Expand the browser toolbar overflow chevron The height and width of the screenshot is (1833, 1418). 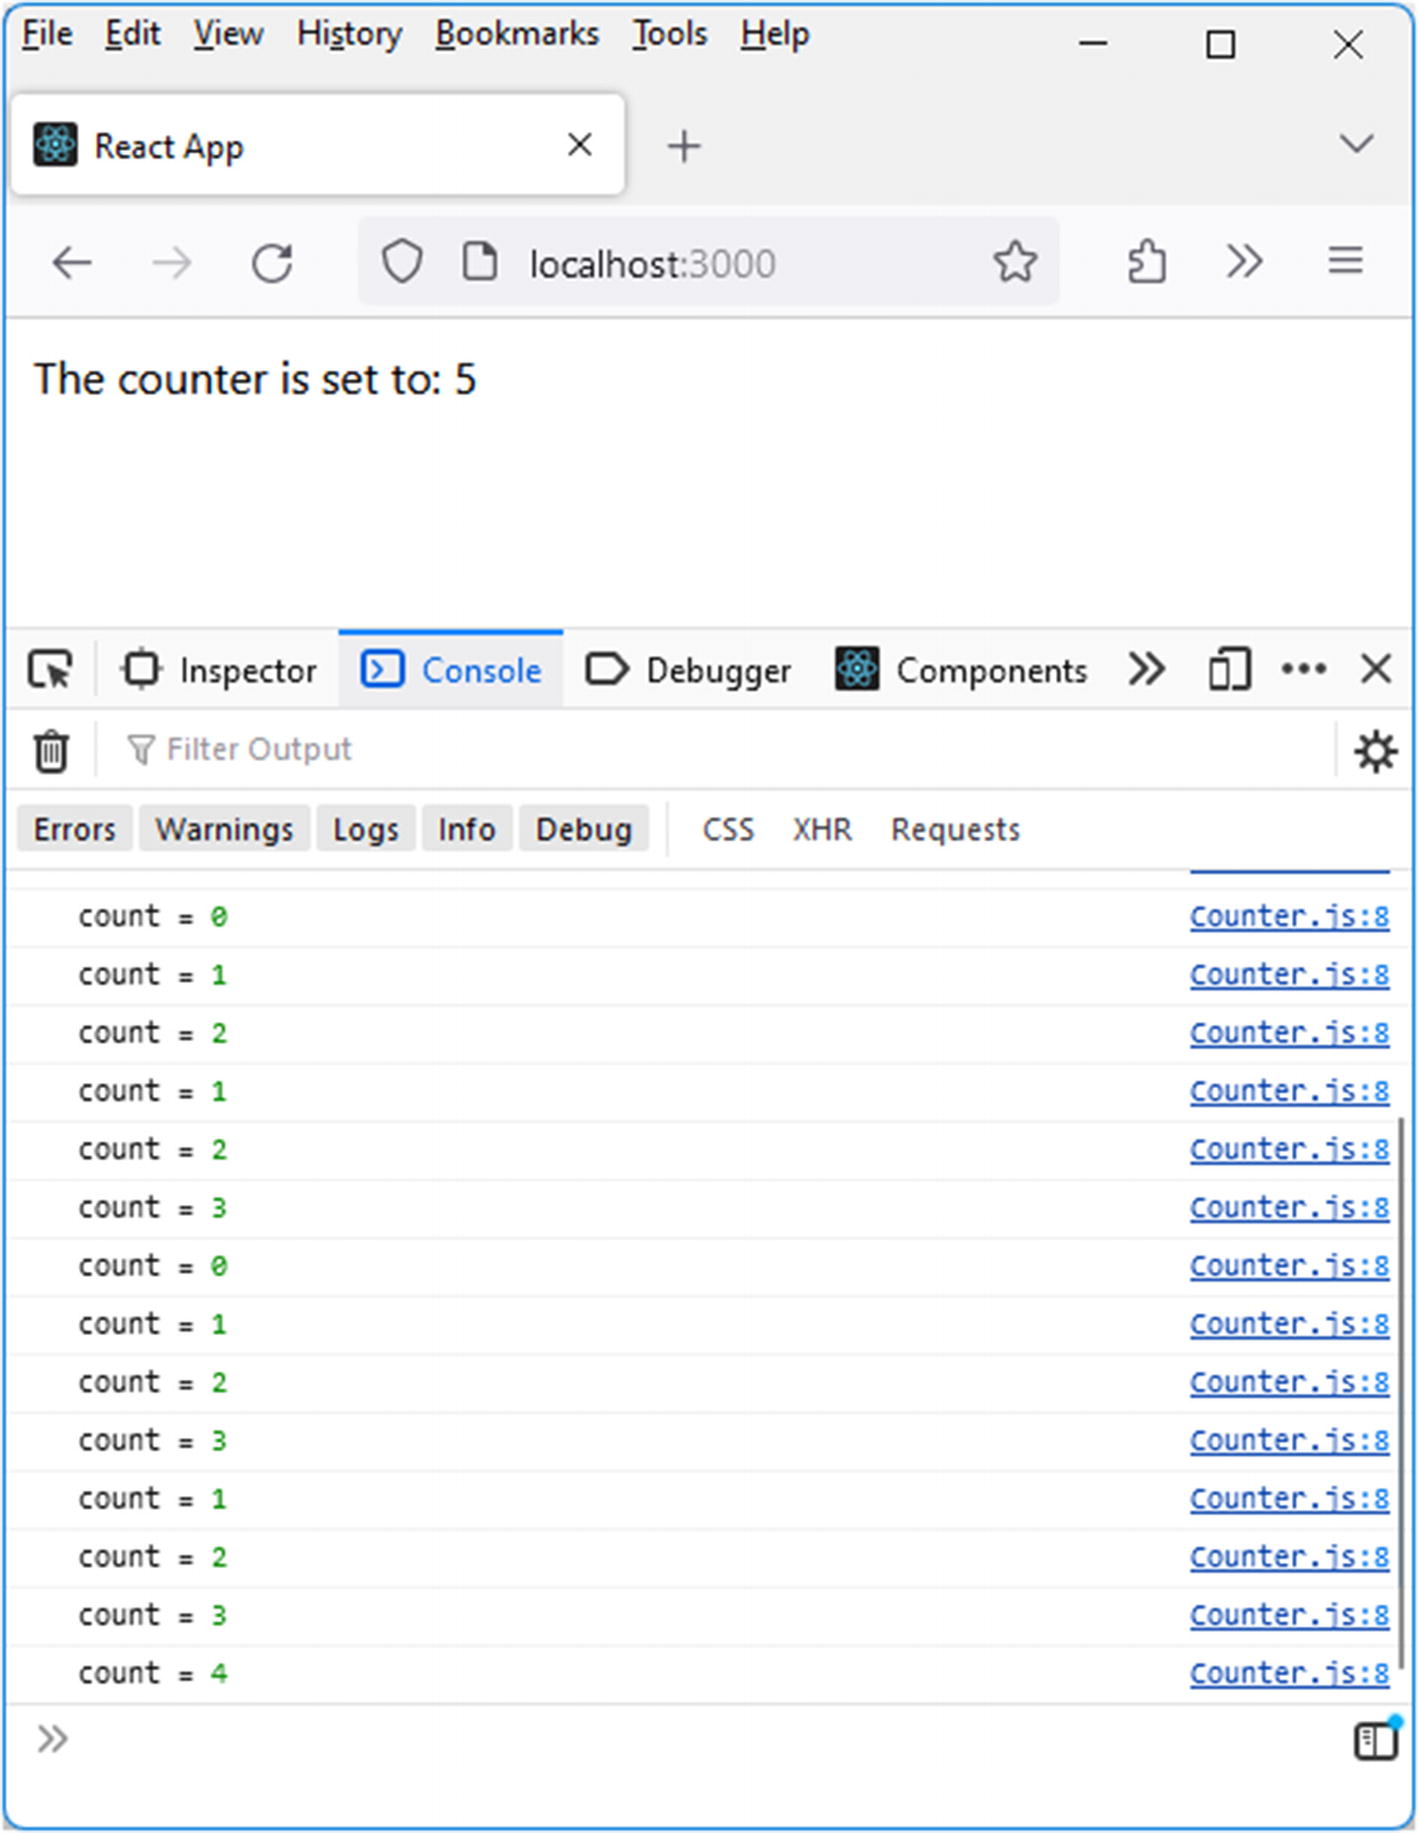[x=1244, y=263]
